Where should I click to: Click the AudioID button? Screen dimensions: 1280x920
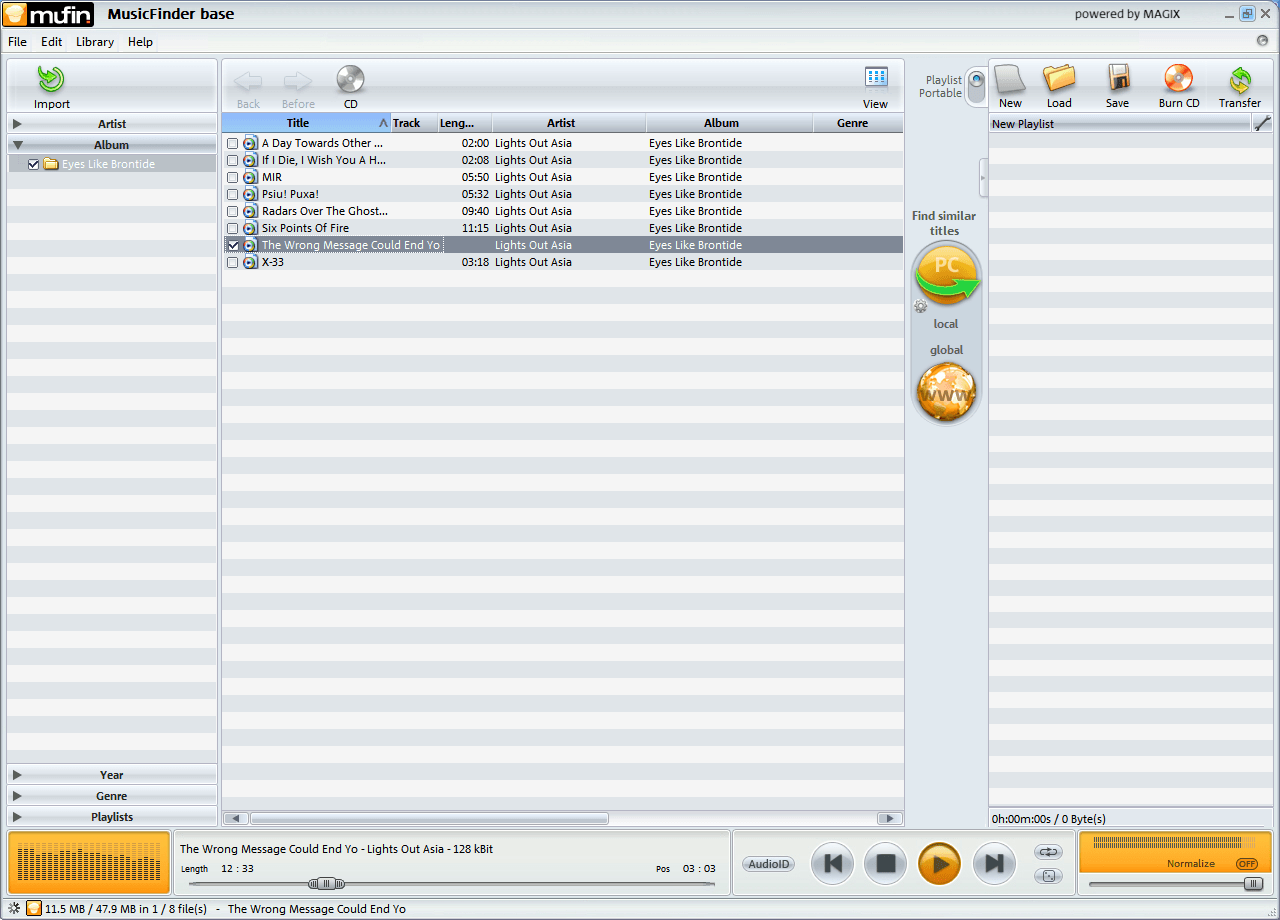coord(769,864)
